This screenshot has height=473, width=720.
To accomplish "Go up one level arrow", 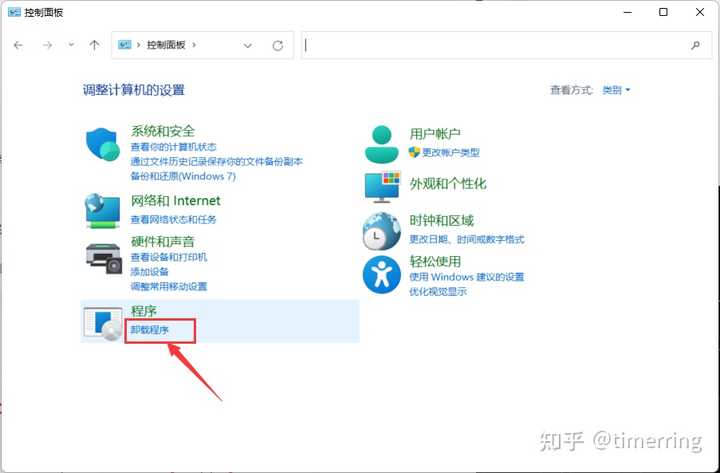I will (94, 45).
